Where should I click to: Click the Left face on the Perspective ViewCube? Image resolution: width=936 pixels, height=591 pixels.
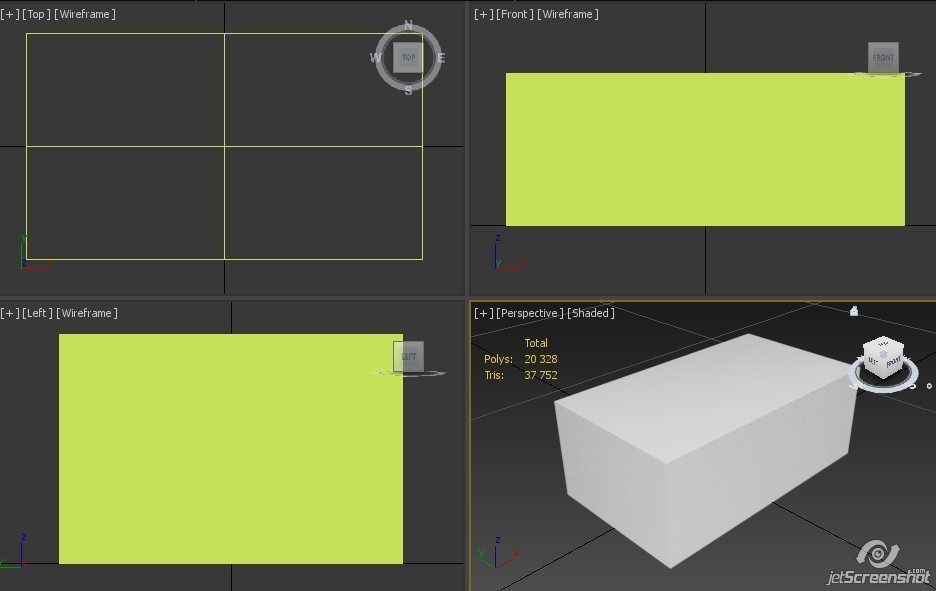pos(873,361)
